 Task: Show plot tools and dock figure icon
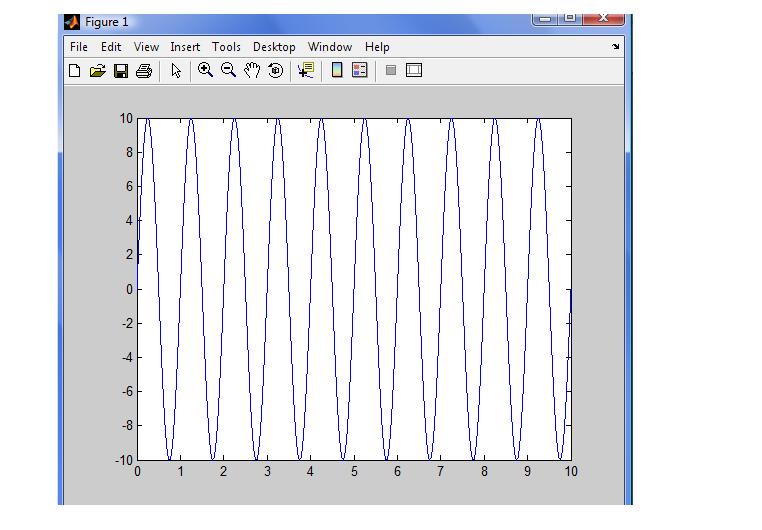pos(414,70)
